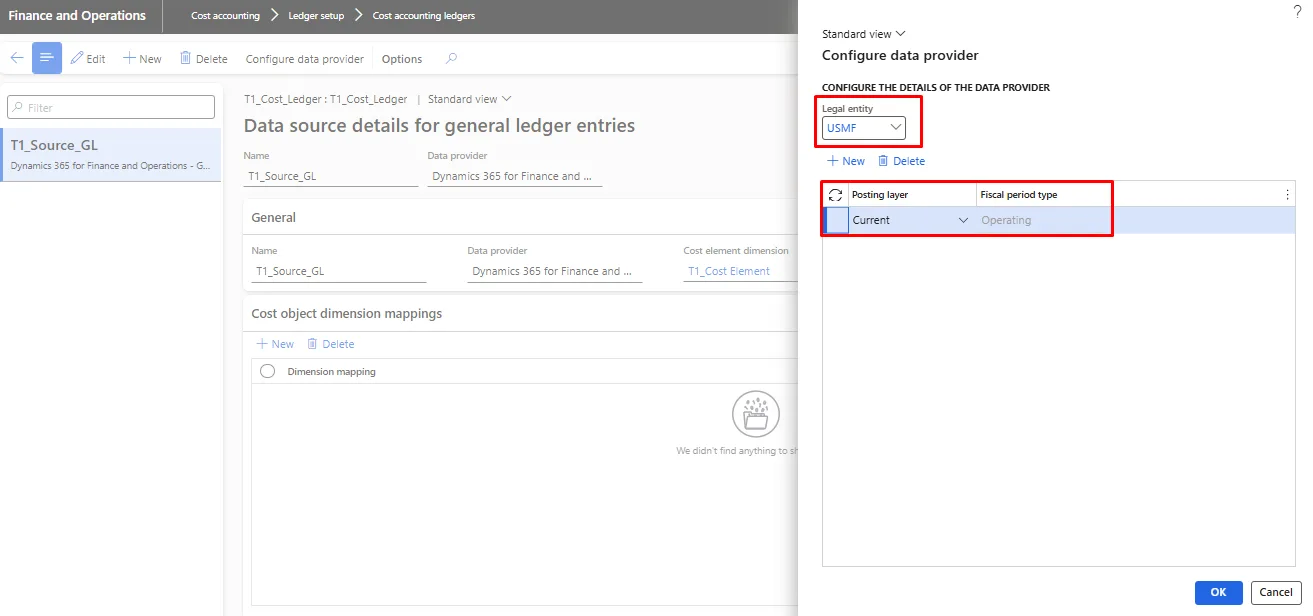The height and width of the screenshot is (616, 1313).
Task: Click the T1_Cost_Ledger : T1_Cost_Ledger title text
Action: pos(326,99)
